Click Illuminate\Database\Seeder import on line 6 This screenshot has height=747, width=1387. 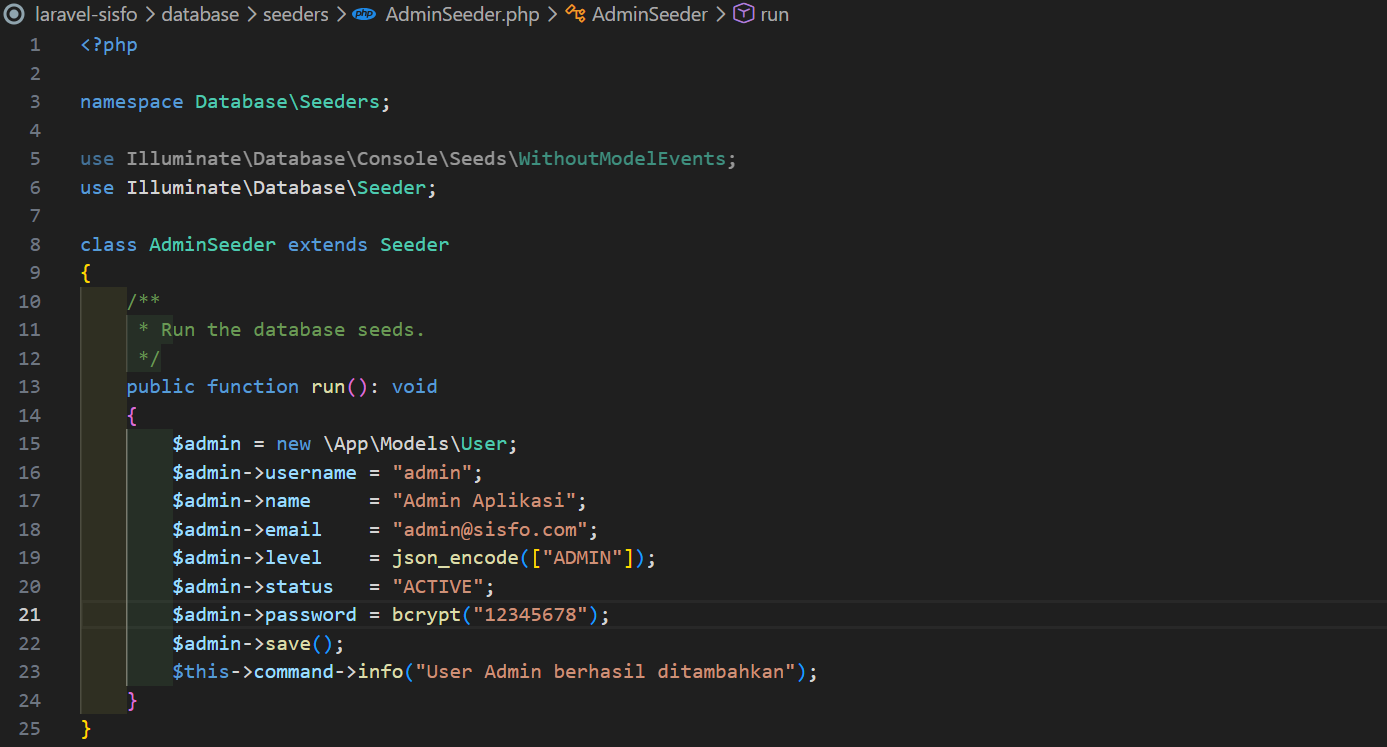(276, 187)
